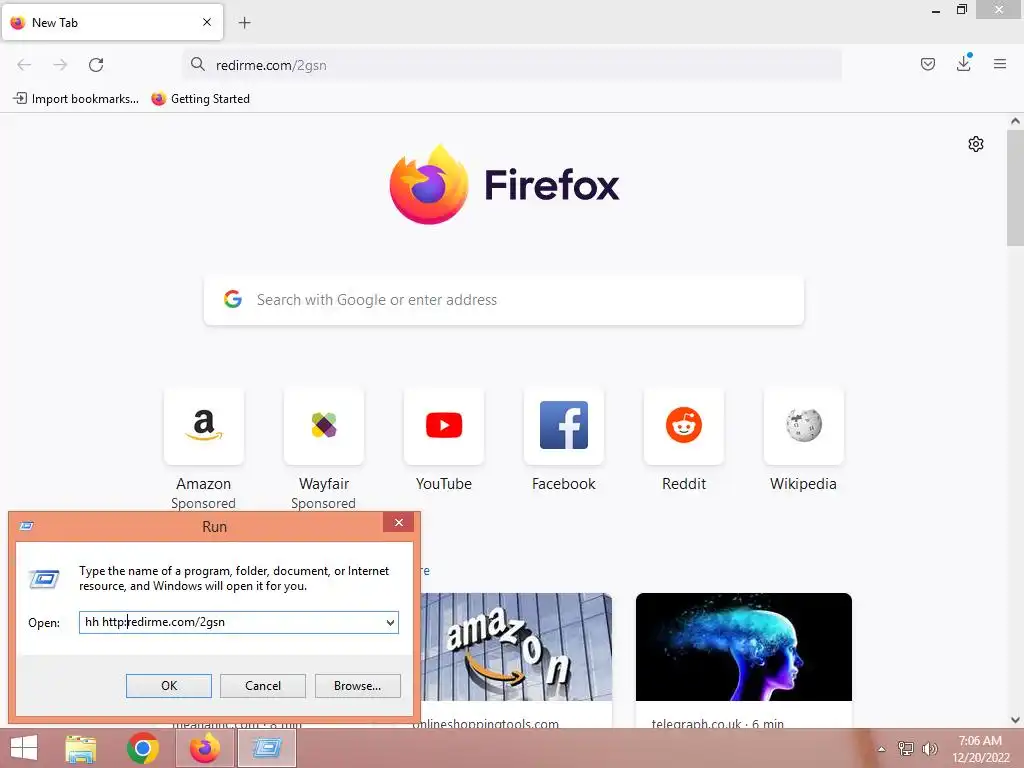Go forward with the forward arrow
This screenshot has height=768, width=1024.
tap(60, 65)
